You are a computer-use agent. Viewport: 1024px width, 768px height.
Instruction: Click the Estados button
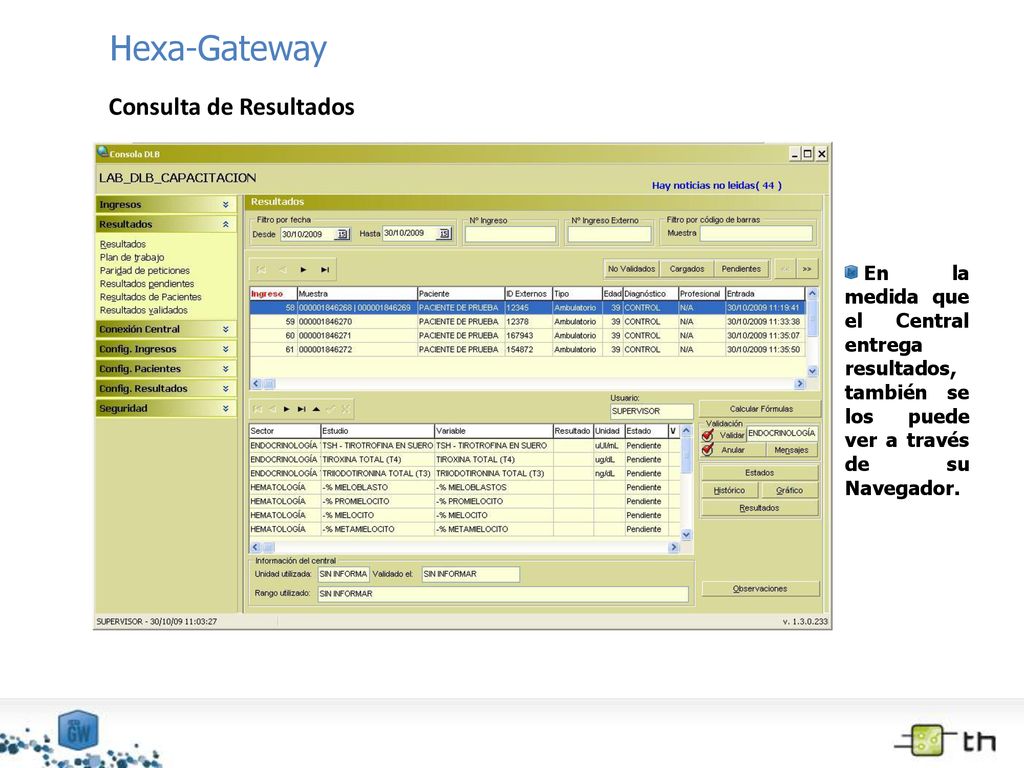(x=760, y=472)
